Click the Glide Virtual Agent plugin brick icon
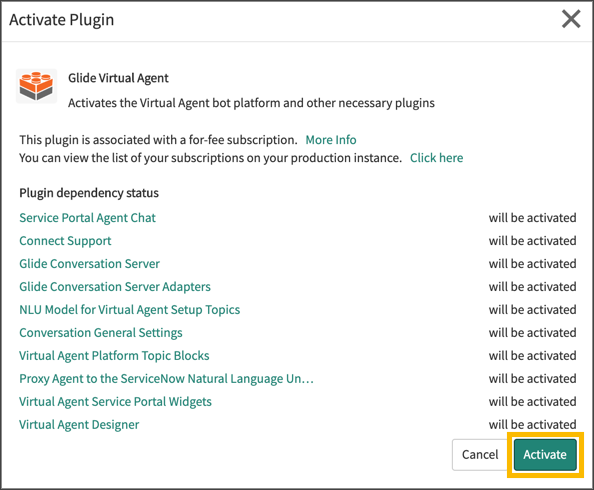The height and width of the screenshot is (490, 594). (x=36, y=86)
